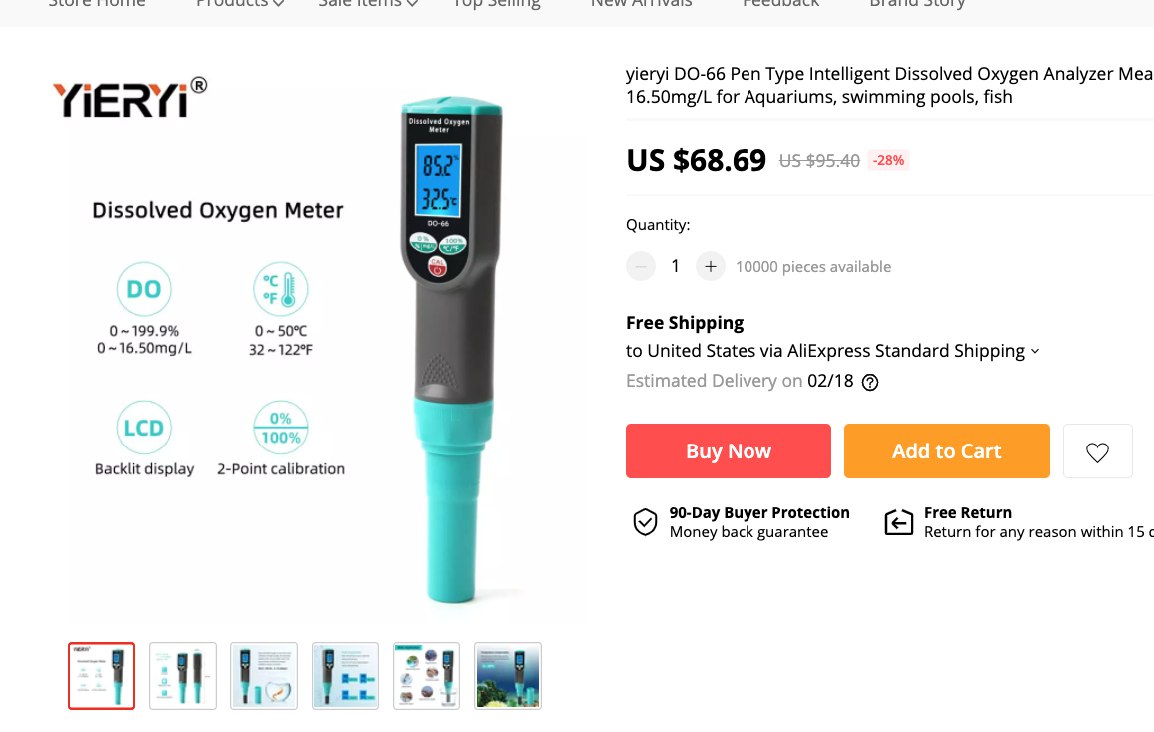1154x732 pixels.
Task: Open the Sale Items menu dropdown
Action: tap(368, 4)
